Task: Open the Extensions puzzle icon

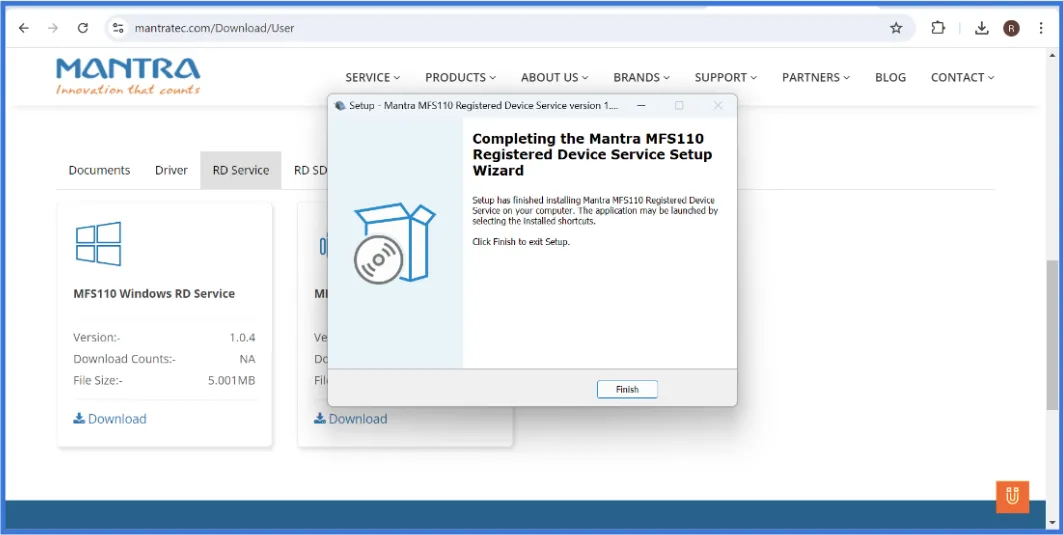Action: pos(938,28)
